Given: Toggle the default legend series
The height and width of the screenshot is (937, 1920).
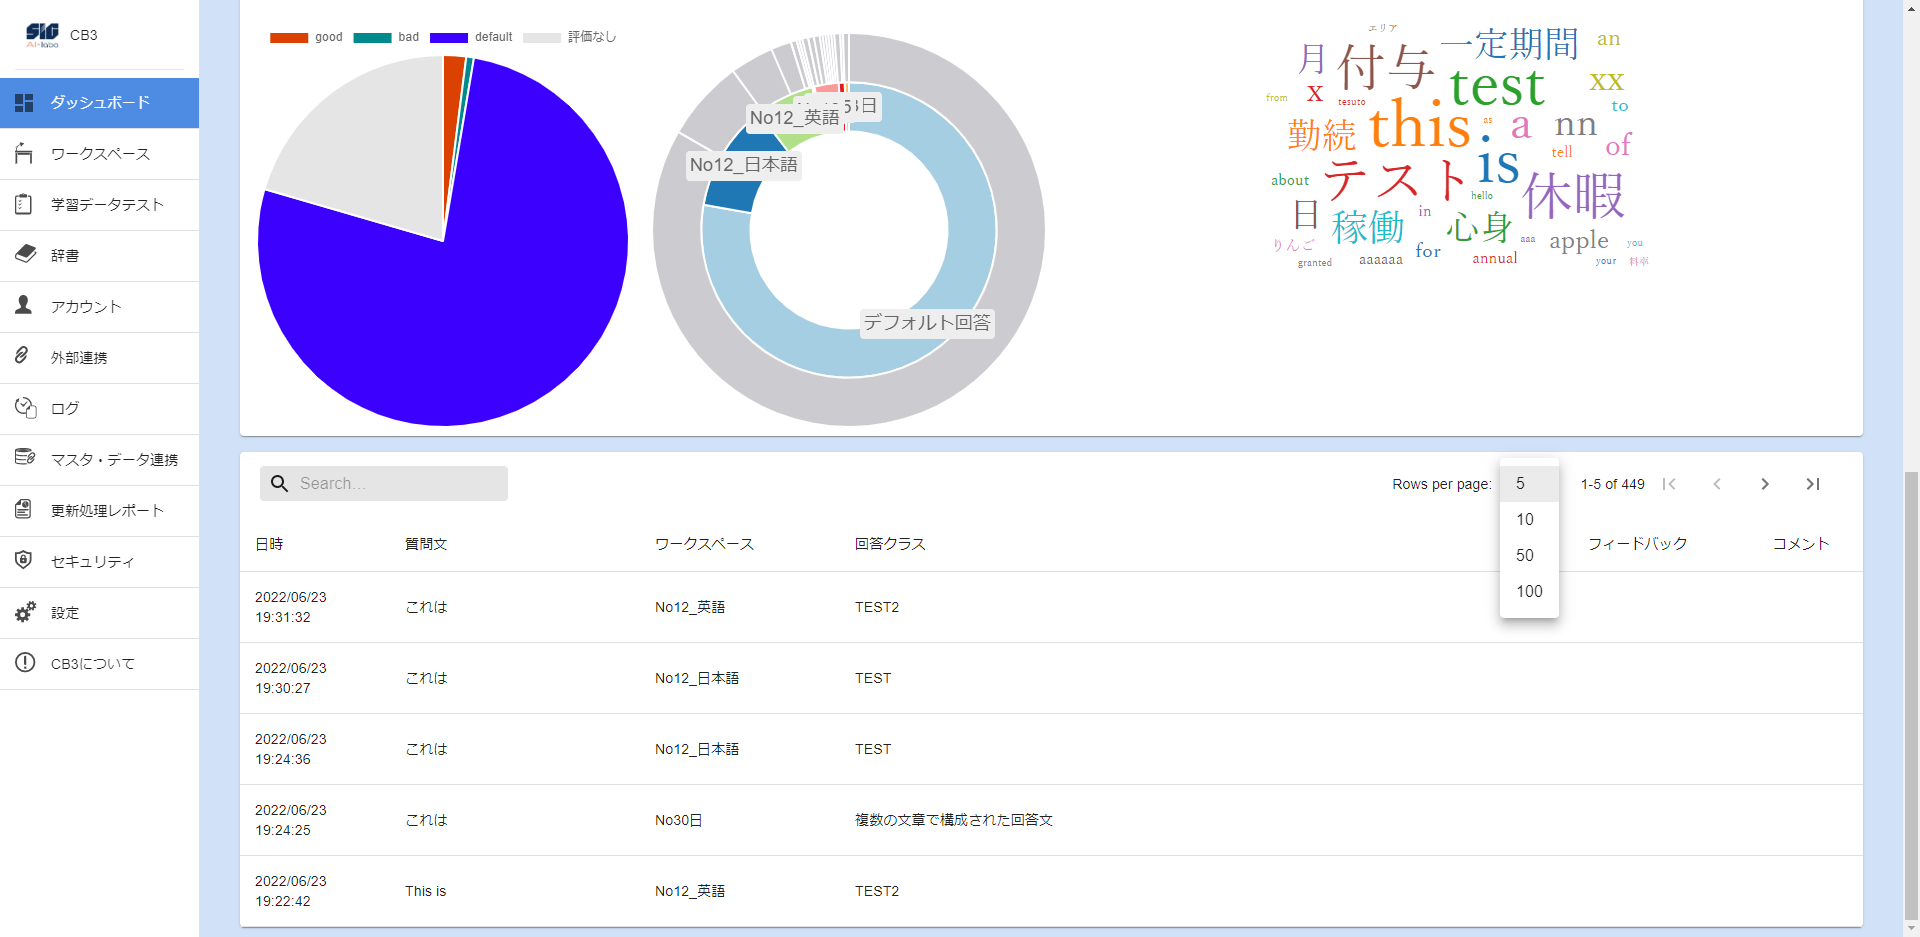Looking at the screenshot, I should (471, 37).
